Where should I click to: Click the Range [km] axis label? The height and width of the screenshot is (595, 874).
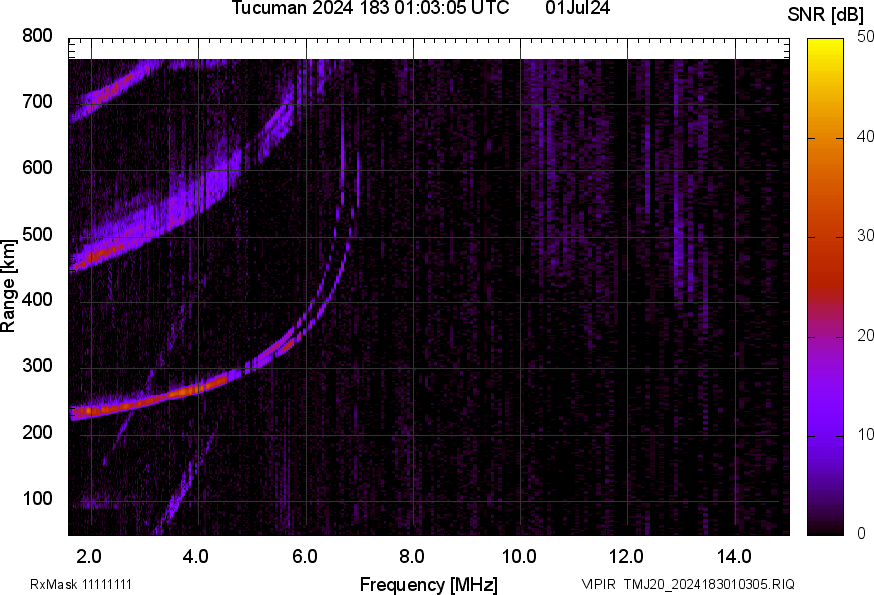tap(8, 286)
